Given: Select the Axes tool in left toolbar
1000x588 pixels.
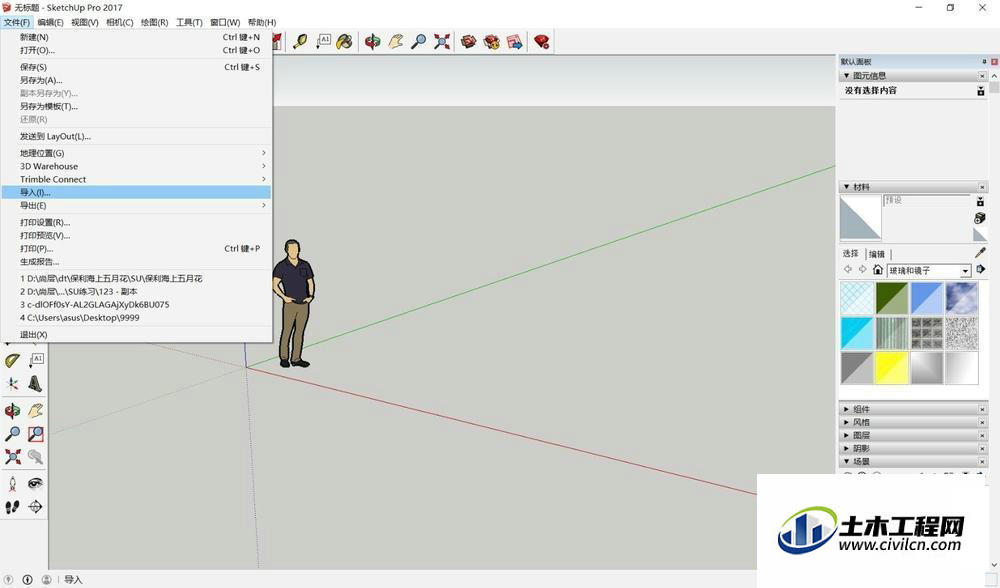Looking at the screenshot, I should click(12, 384).
